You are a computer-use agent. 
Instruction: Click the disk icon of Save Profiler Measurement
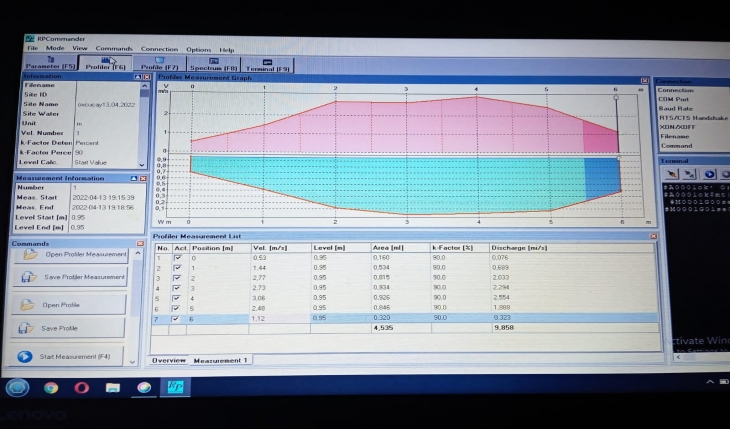[29, 277]
